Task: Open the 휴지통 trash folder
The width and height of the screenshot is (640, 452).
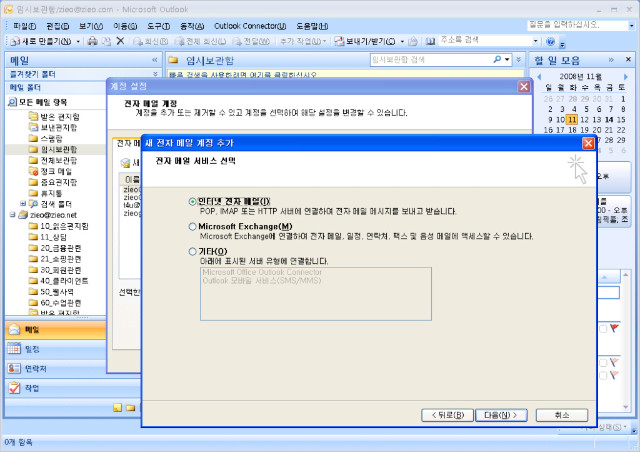Action: point(46,193)
